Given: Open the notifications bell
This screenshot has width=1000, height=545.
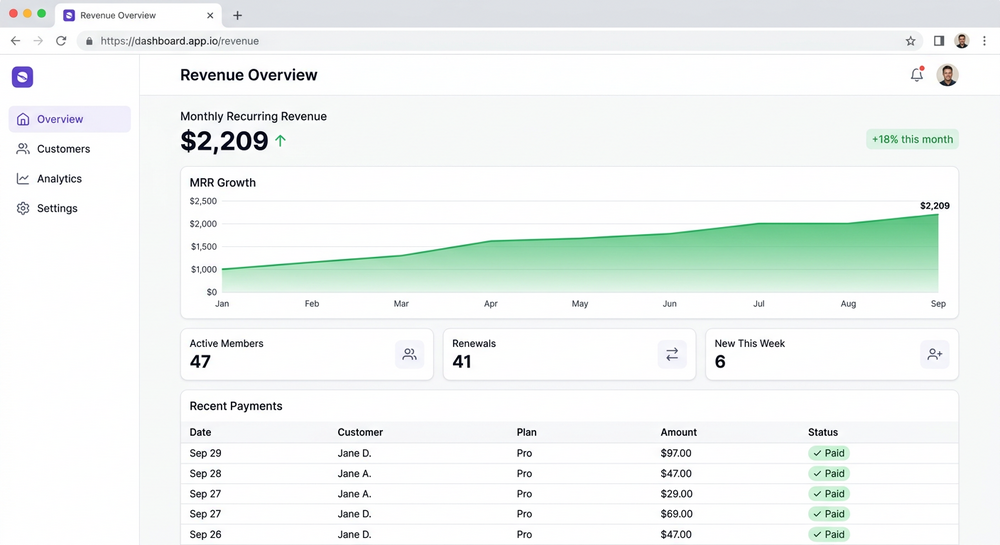Looking at the screenshot, I should pyautogui.click(x=916, y=75).
